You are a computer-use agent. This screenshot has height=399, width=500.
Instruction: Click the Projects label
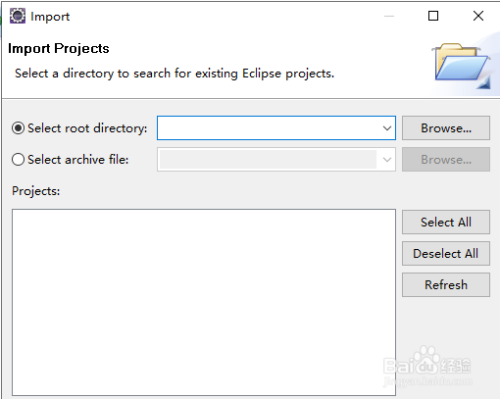36,191
